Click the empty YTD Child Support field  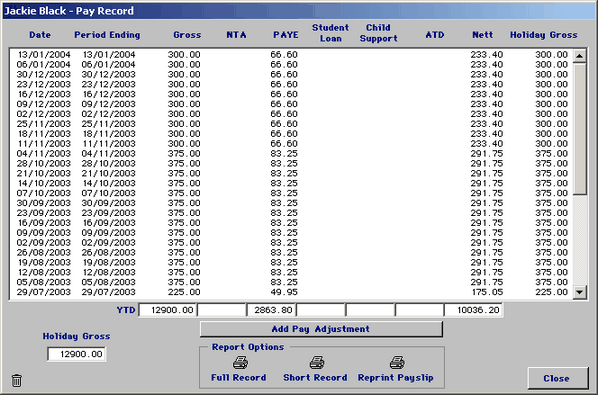click(370, 310)
